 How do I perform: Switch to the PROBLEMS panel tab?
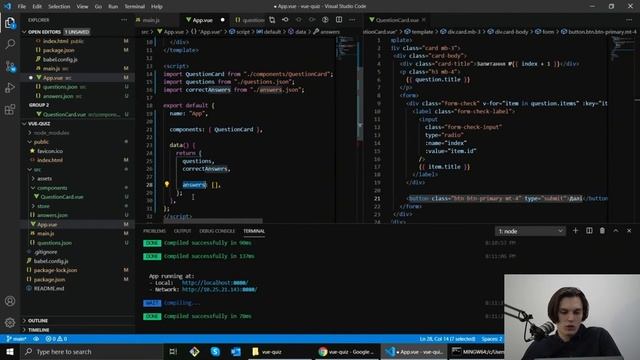(x=154, y=231)
